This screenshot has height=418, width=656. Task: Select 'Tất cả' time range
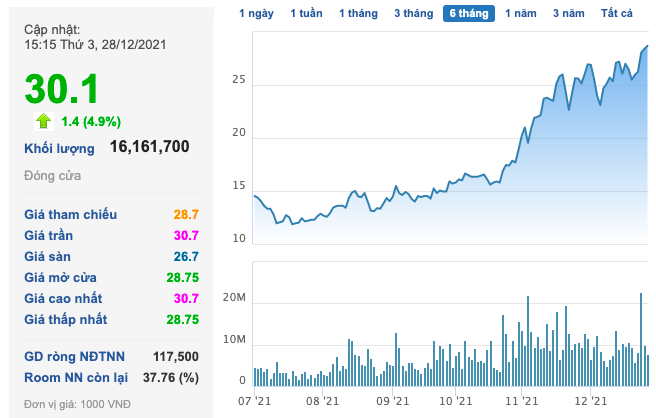[x=617, y=13]
